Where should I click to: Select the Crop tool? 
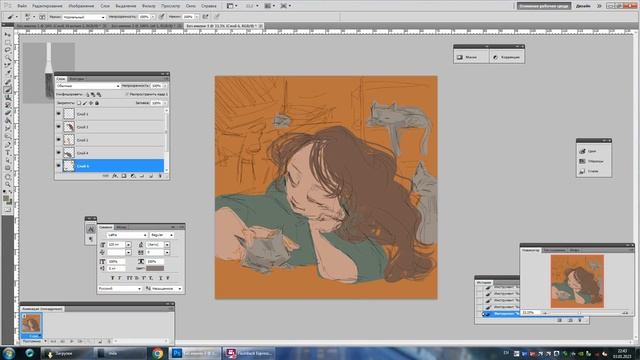click(x=7, y=65)
